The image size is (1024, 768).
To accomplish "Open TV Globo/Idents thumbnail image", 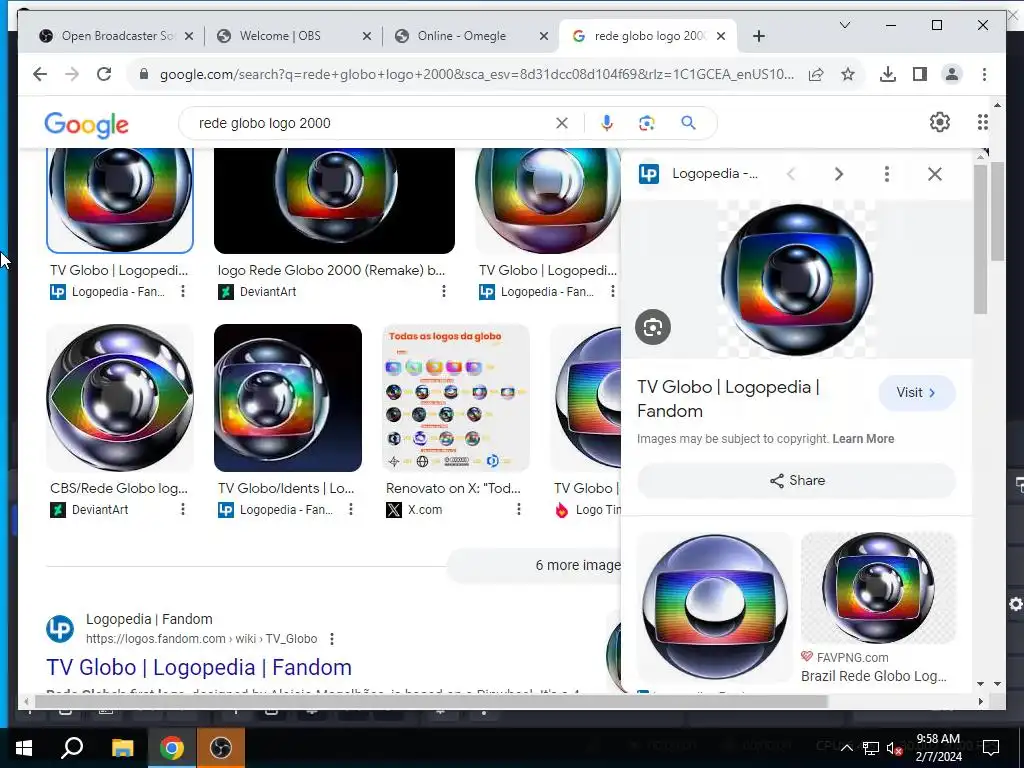I will click(x=288, y=398).
